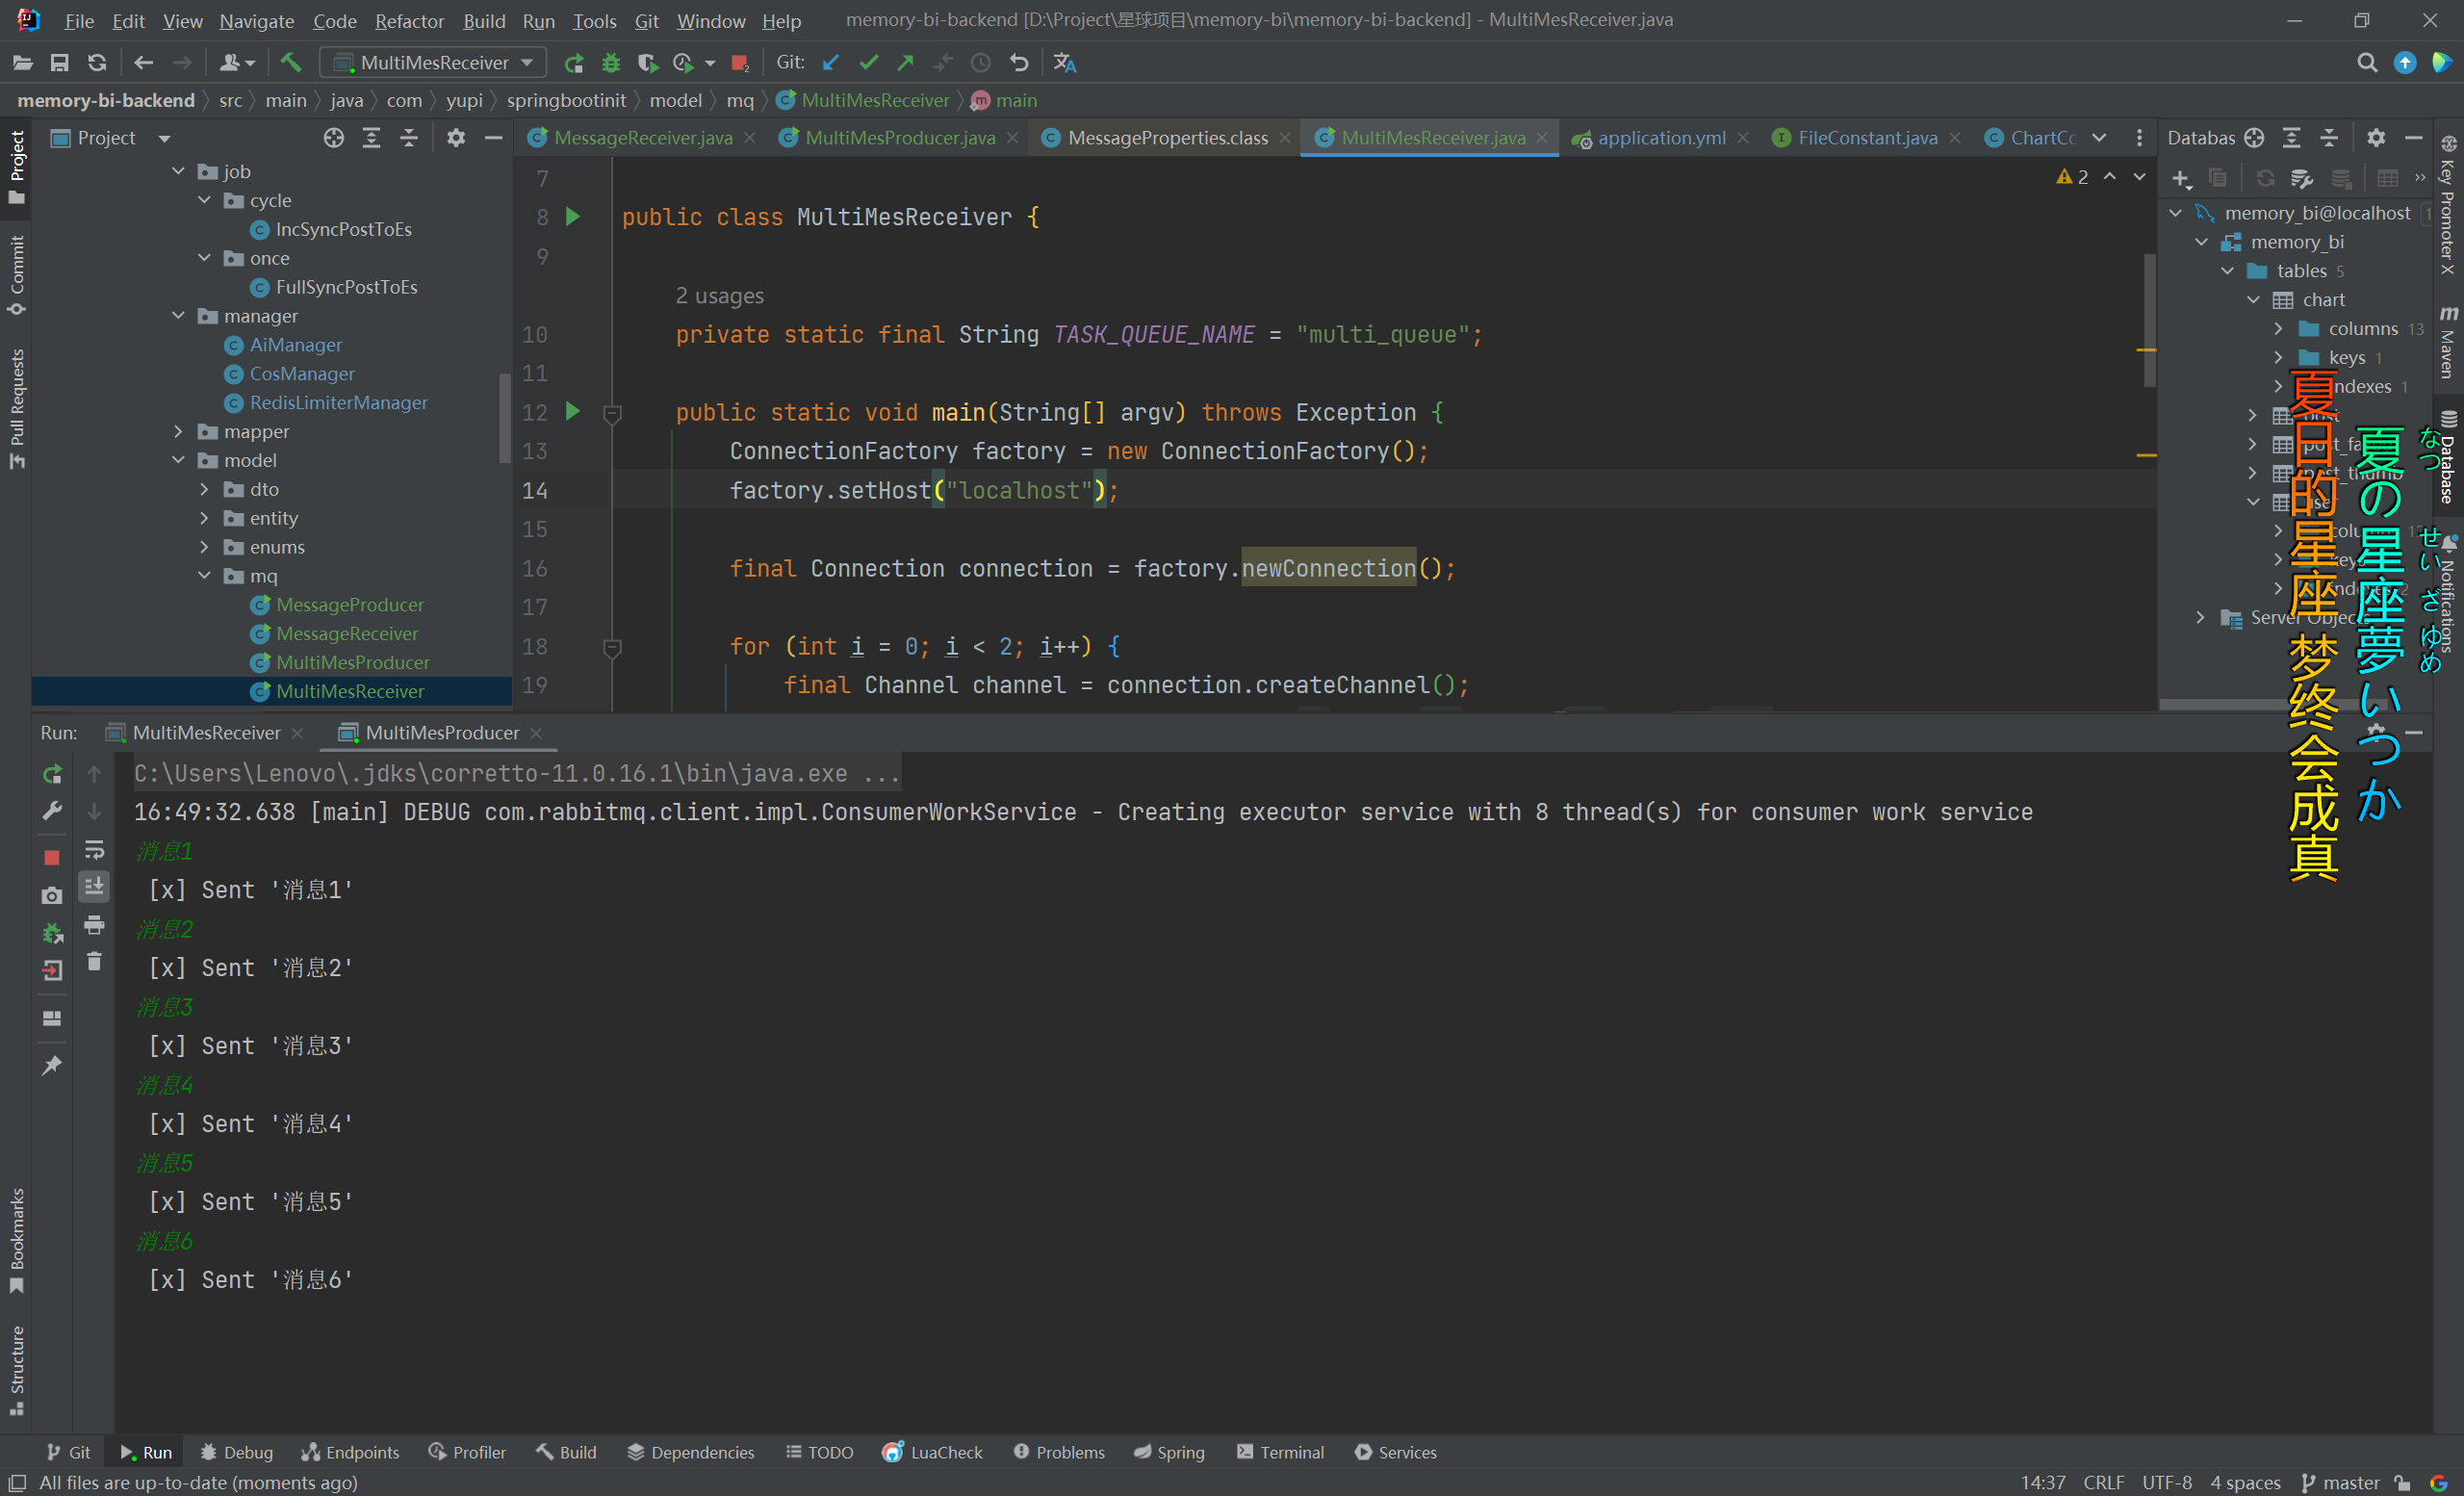The width and height of the screenshot is (2464, 1496).
Task: Open the Project view mode dropdown
Action: coord(164,138)
